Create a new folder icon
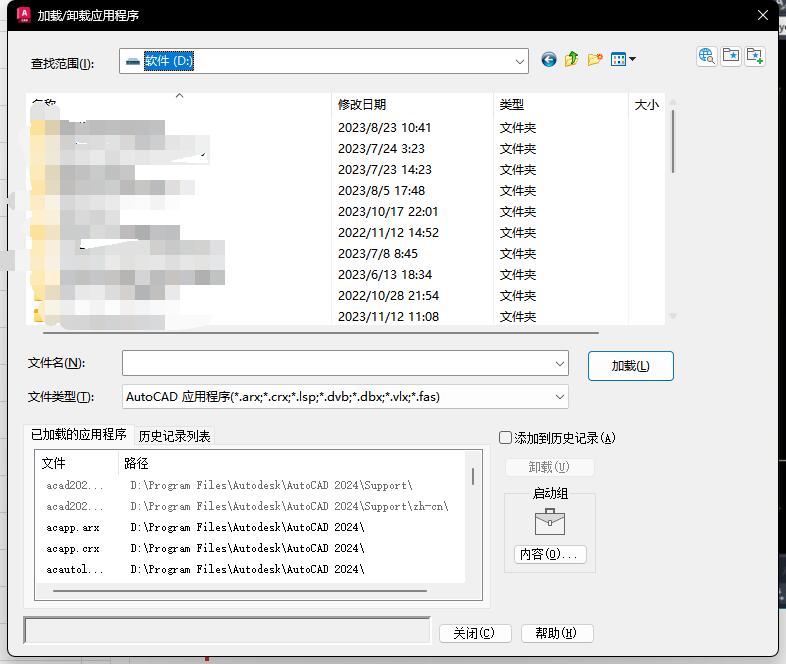Image resolution: width=786 pixels, height=664 pixels. [x=595, y=60]
